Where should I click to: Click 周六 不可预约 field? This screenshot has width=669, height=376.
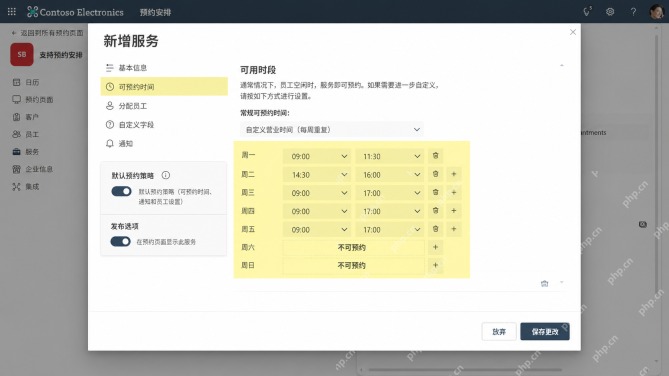coord(353,248)
